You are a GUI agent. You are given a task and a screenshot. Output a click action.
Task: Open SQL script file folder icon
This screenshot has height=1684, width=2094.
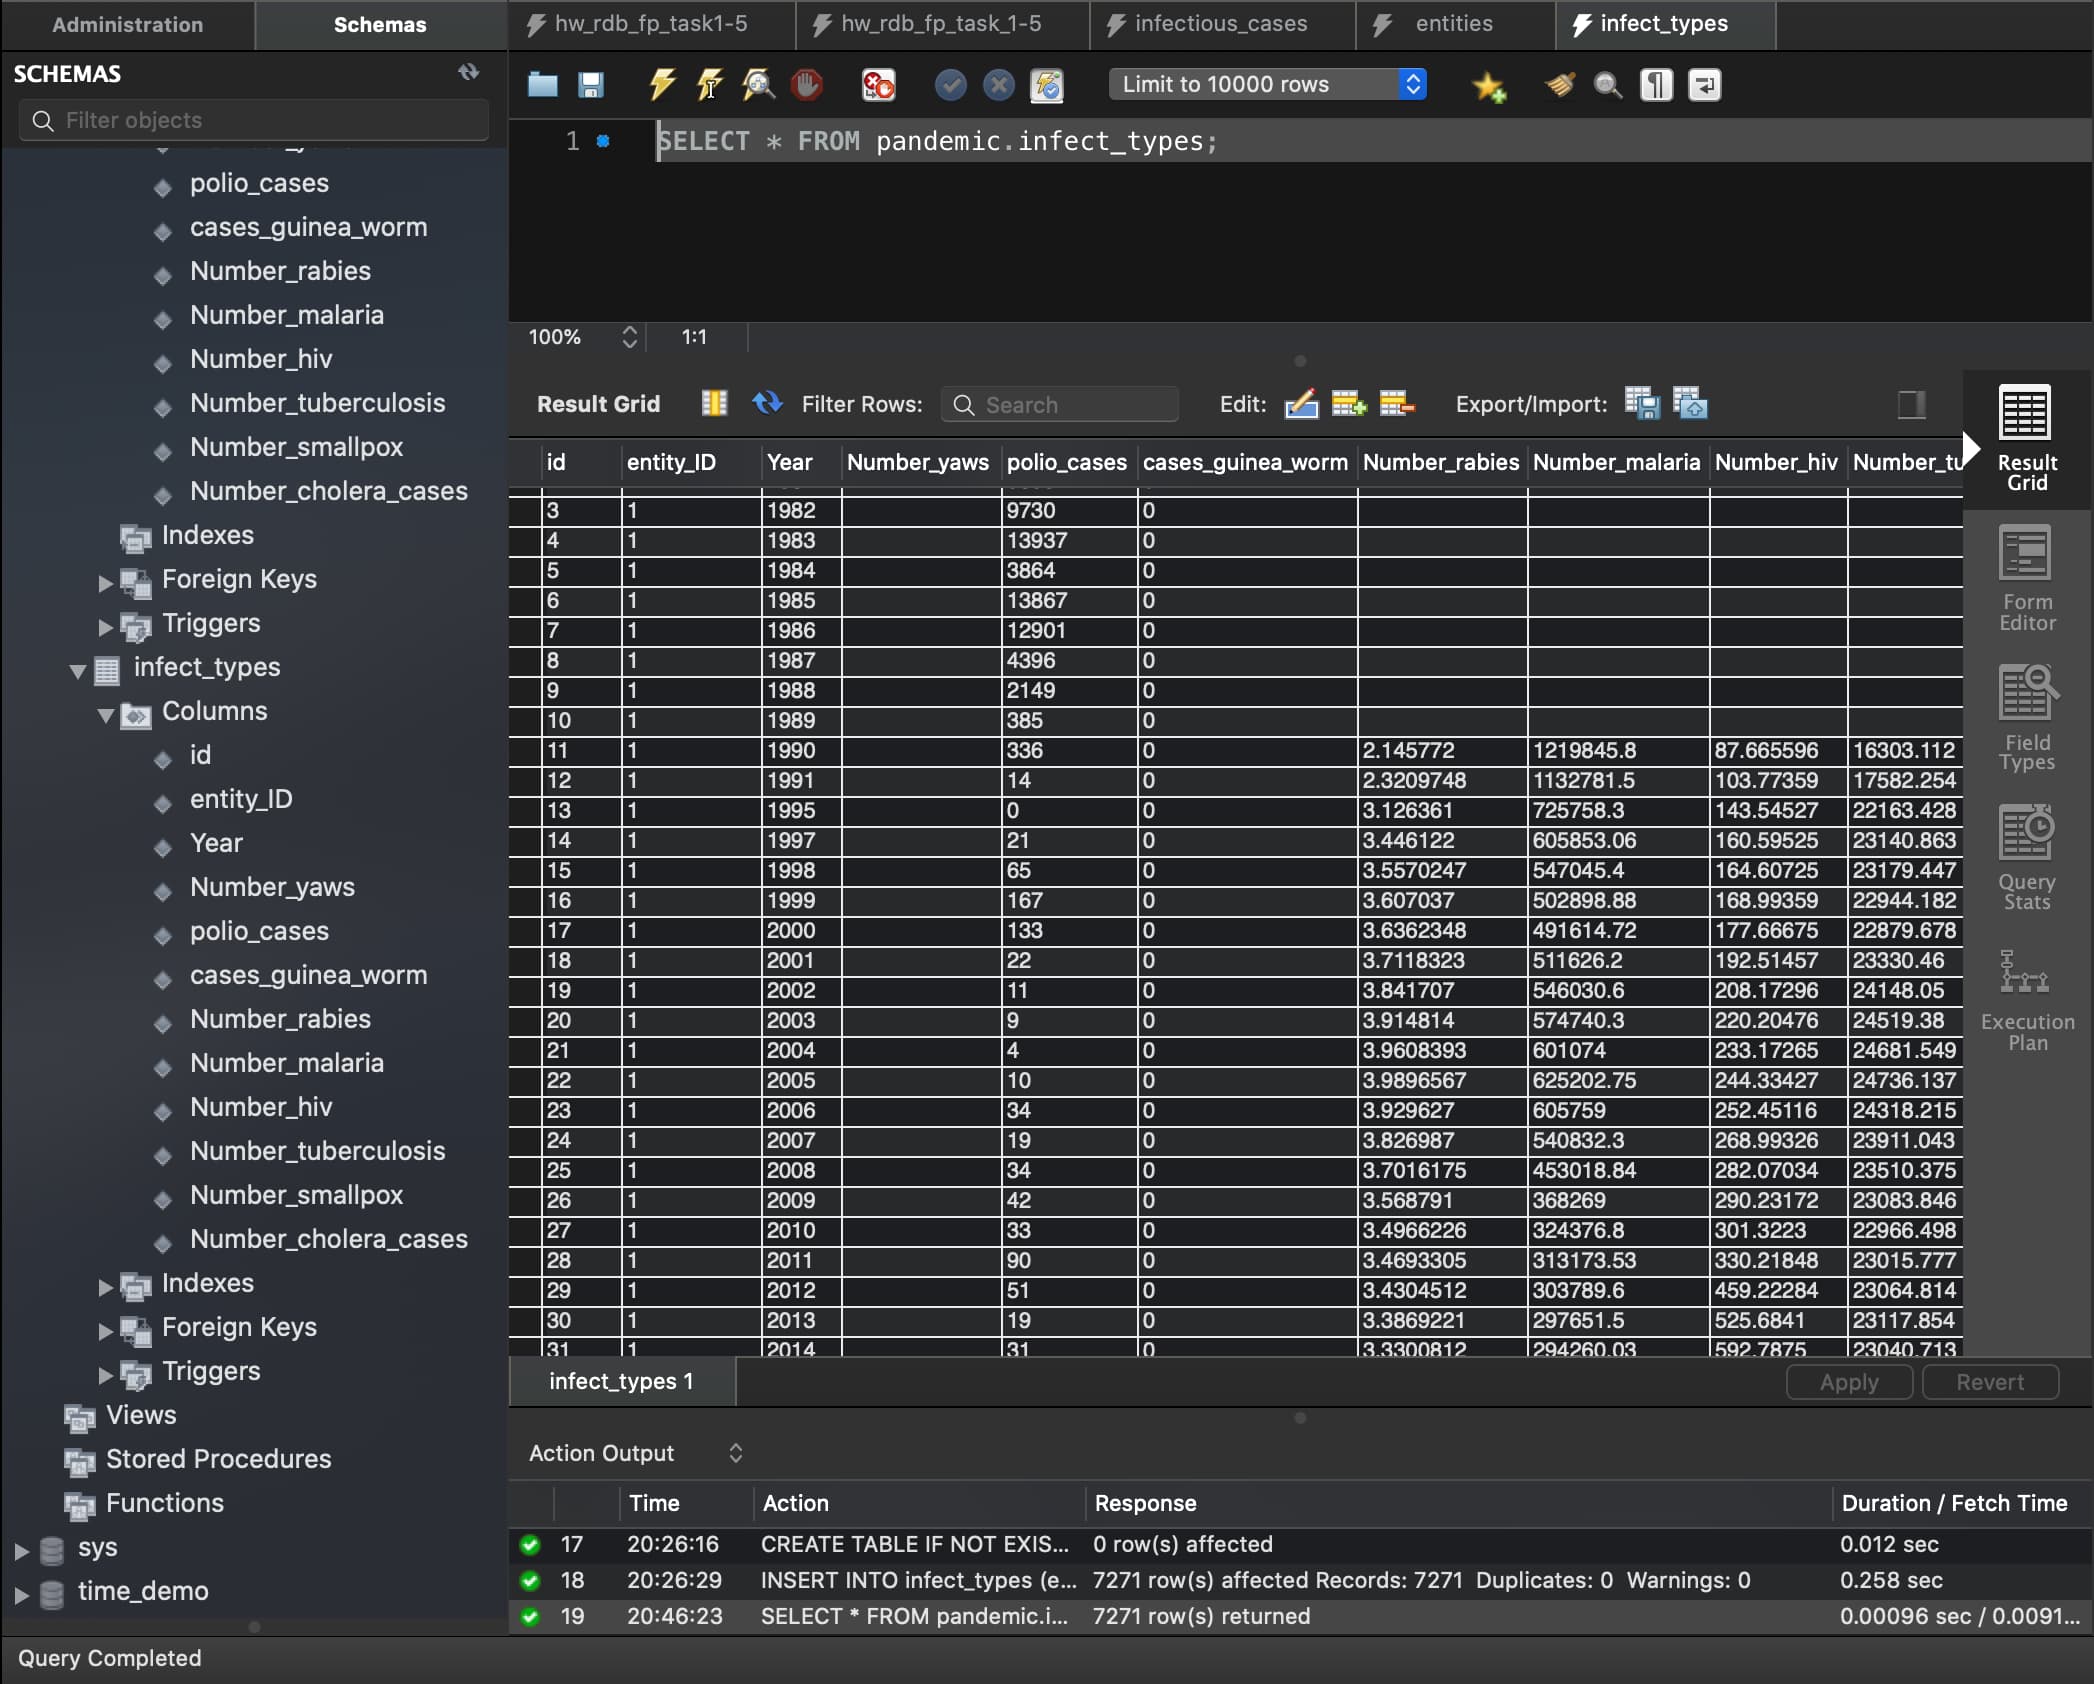pos(542,85)
